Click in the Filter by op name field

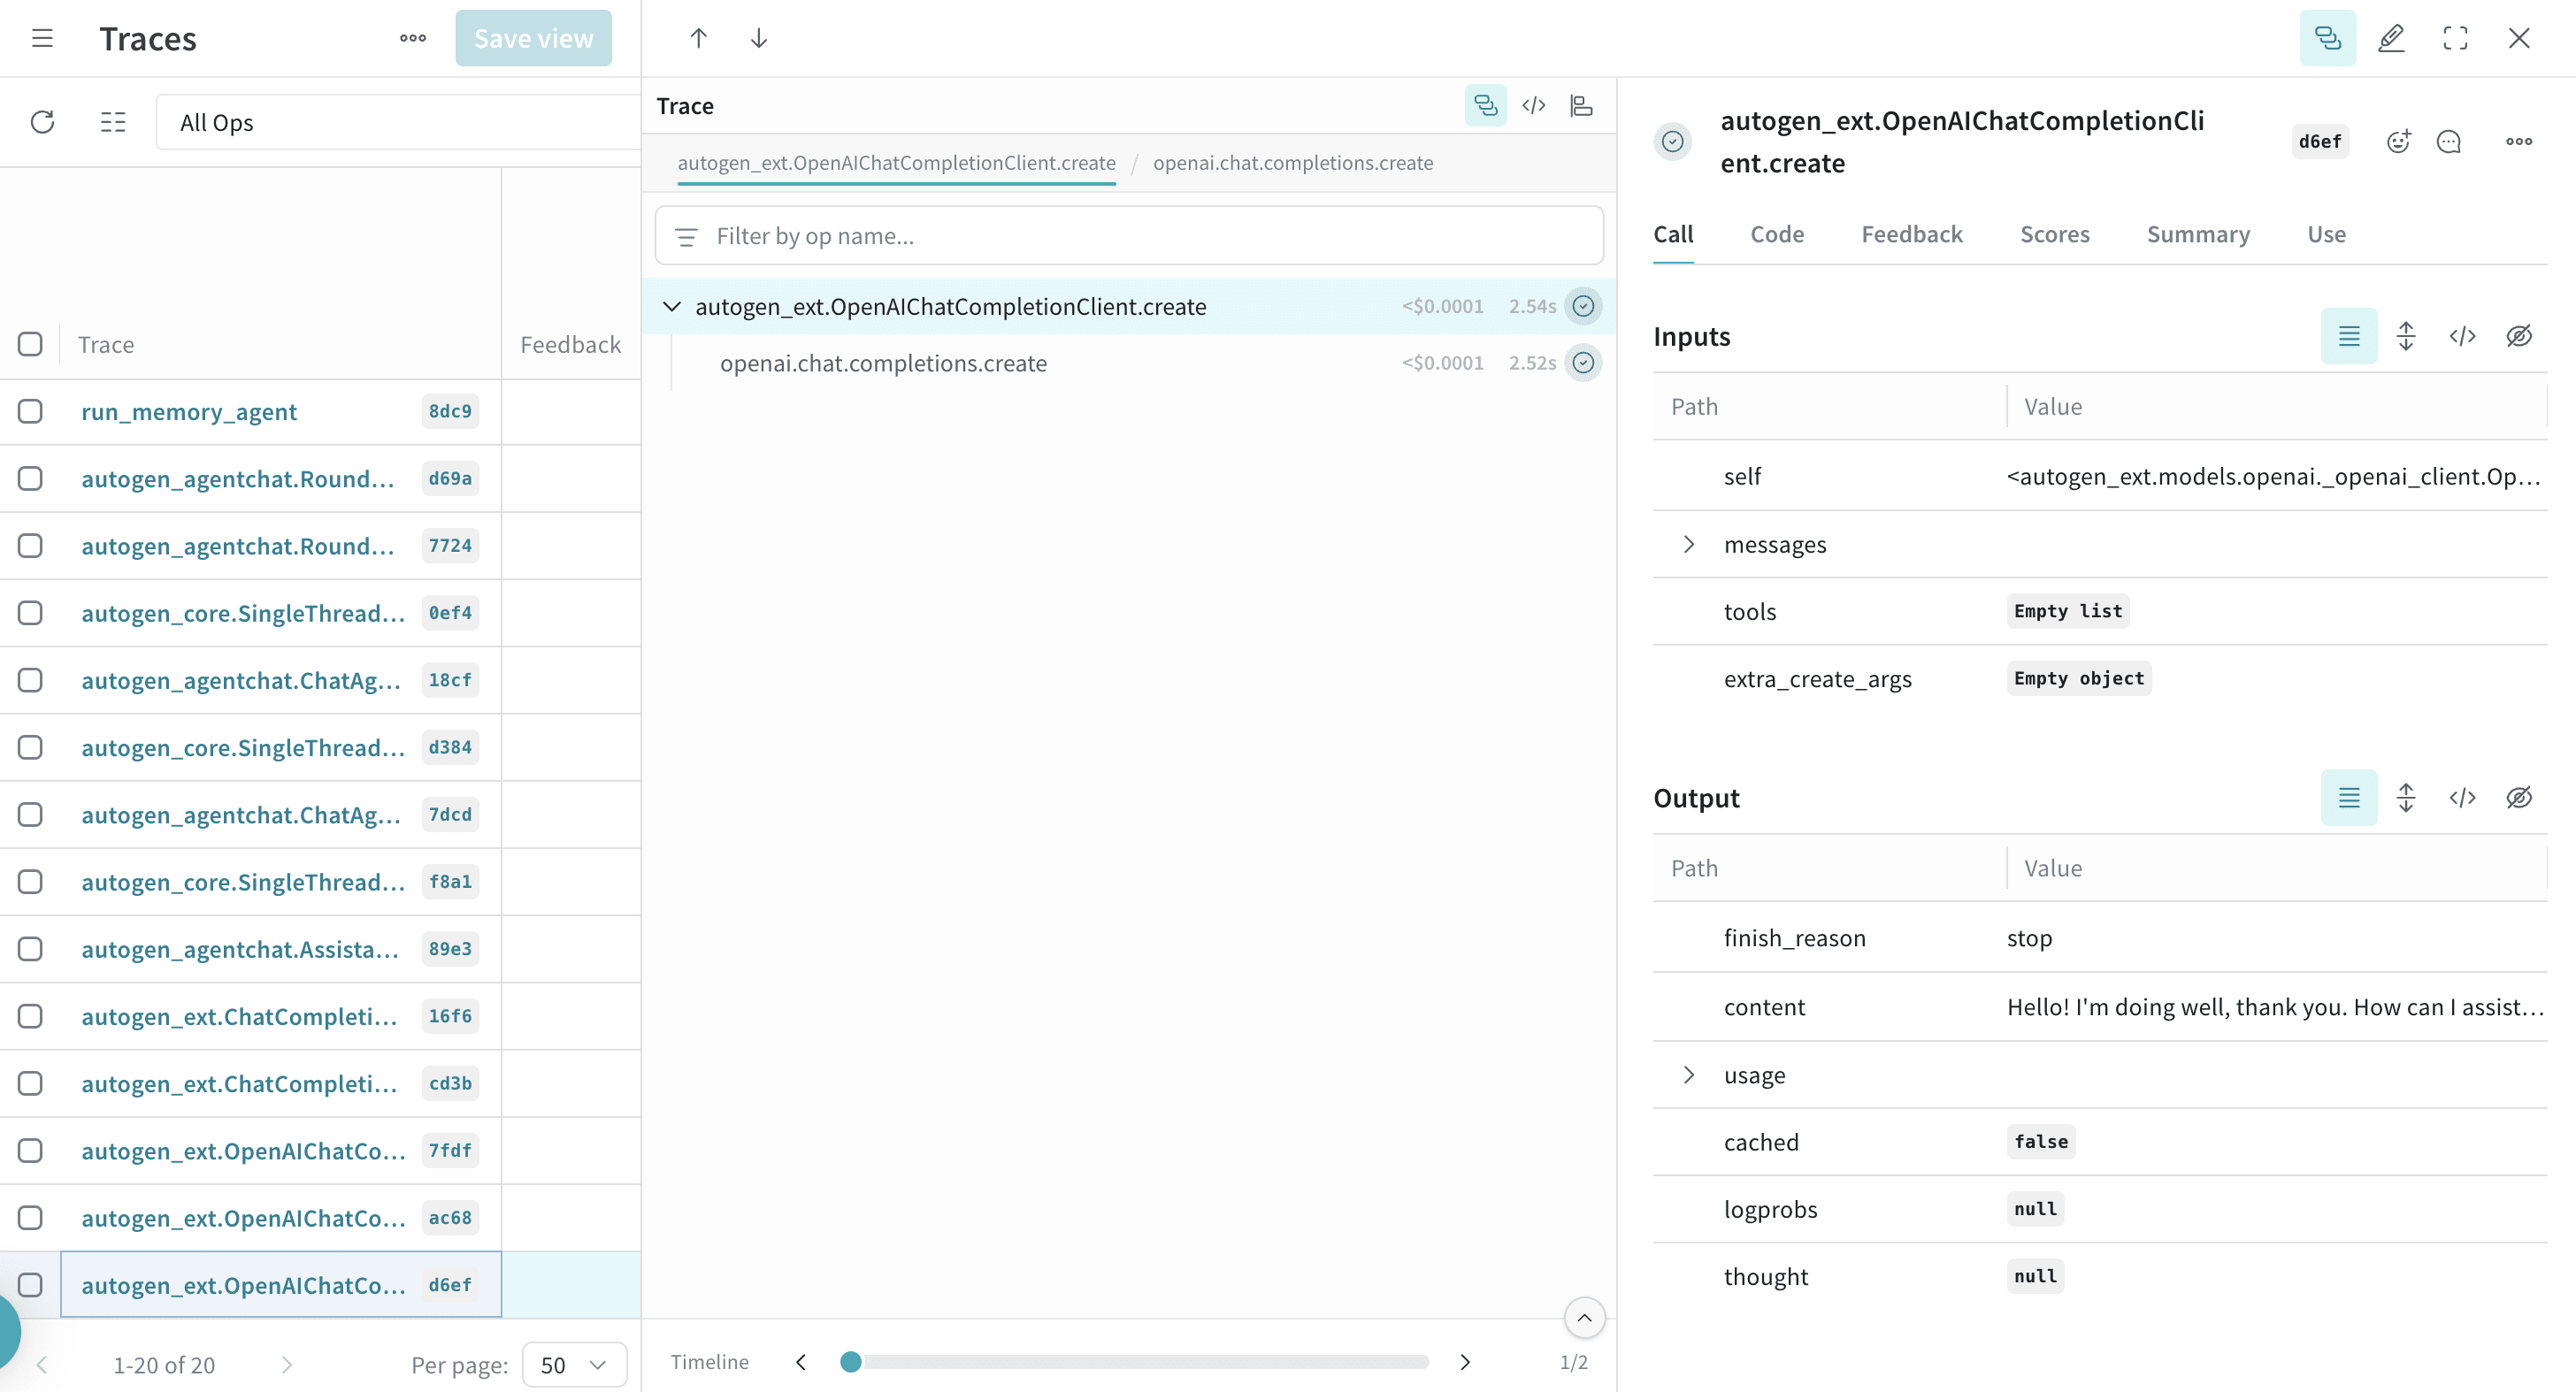click(1129, 236)
